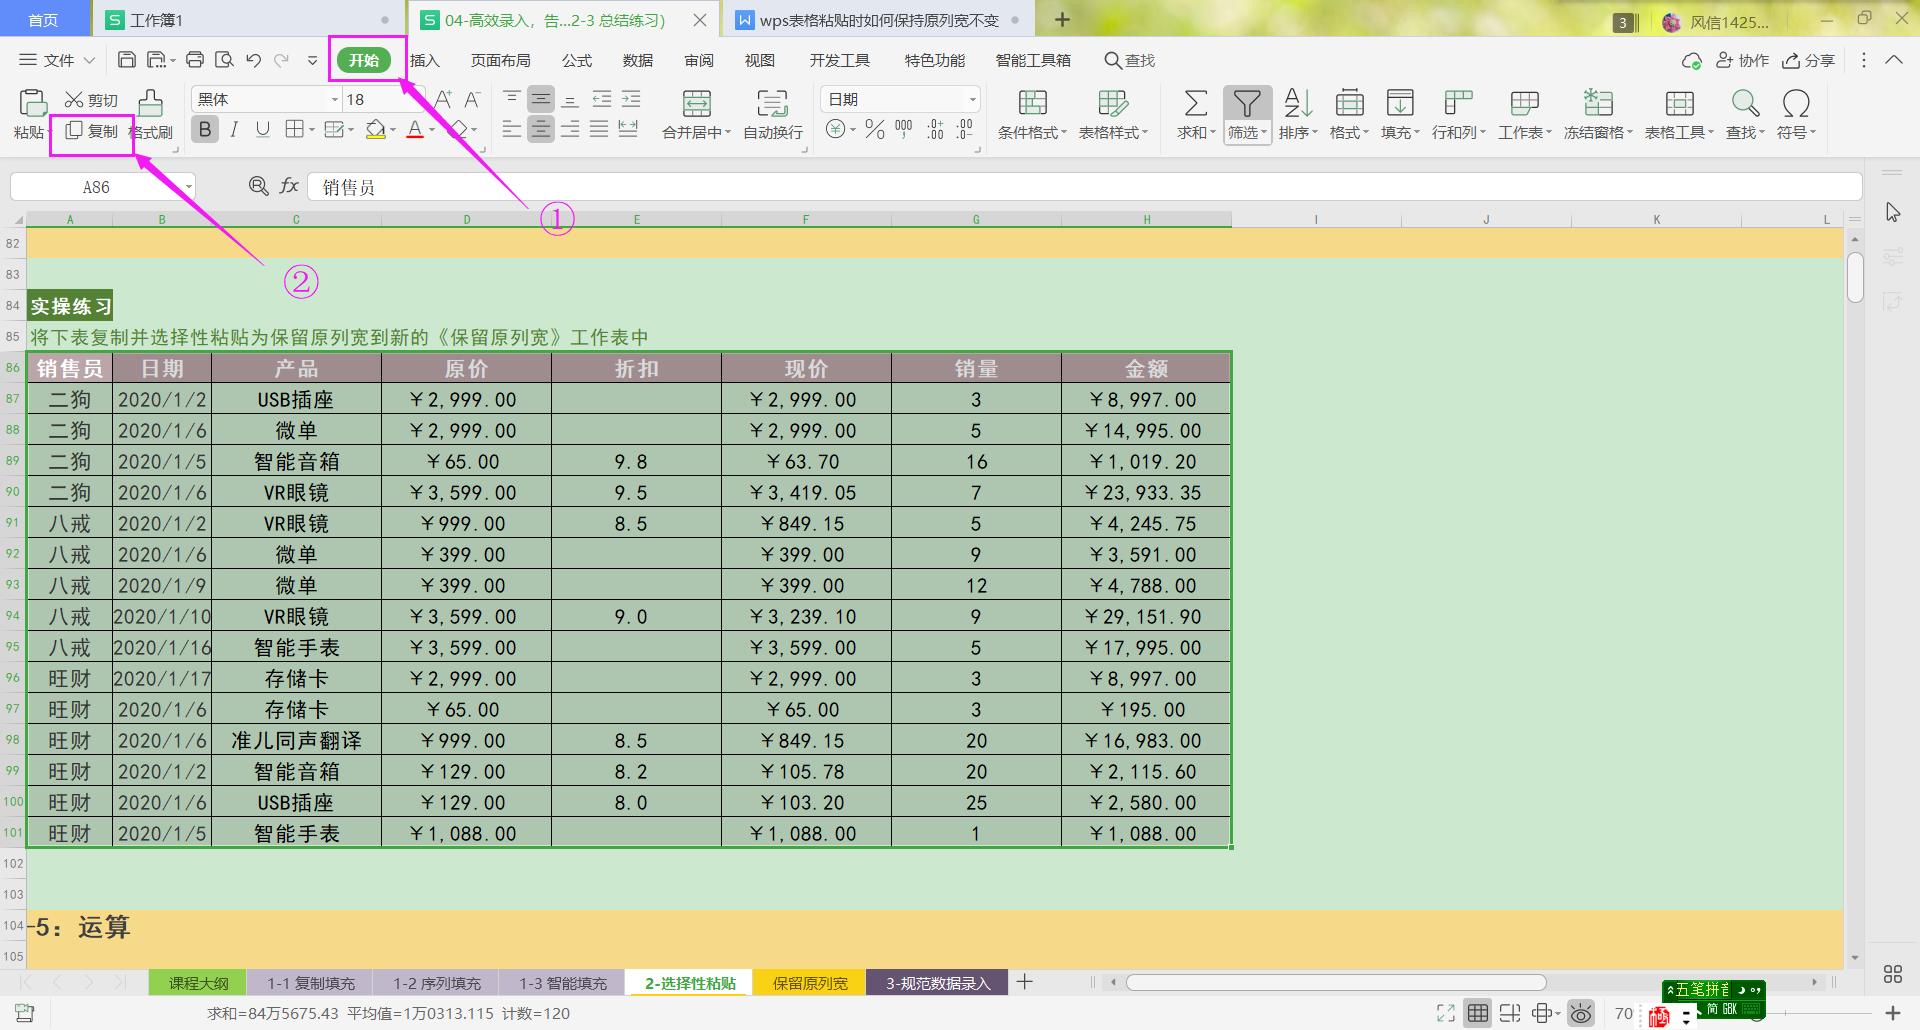
Task: Open the 冻结窗格 freeze panes tool
Action: [1597, 110]
